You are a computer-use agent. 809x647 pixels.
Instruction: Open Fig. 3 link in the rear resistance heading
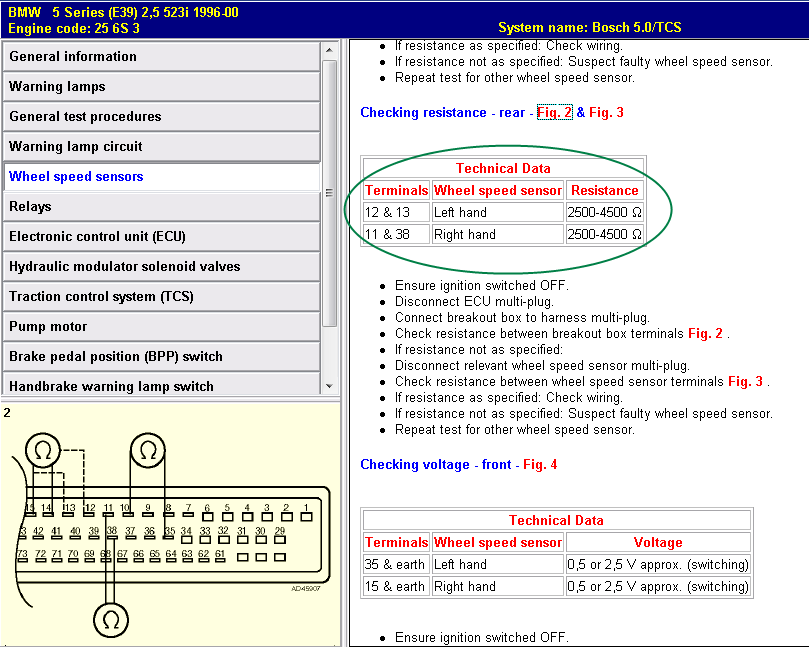point(606,112)
